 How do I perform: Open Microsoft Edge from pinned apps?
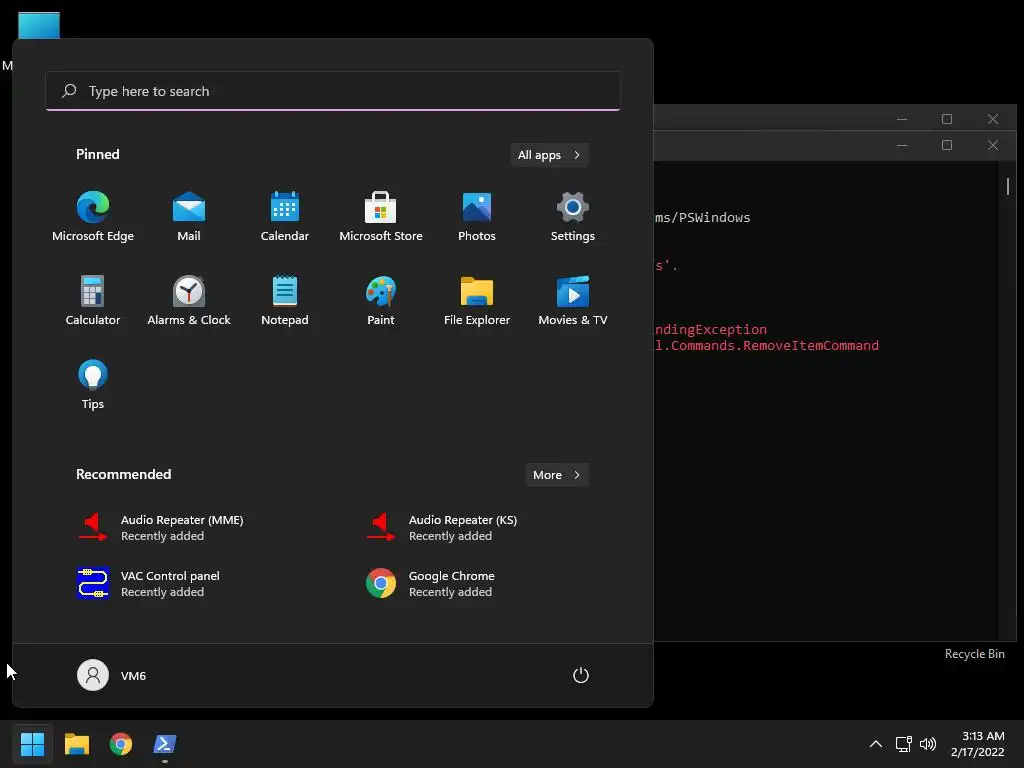[x=93, y=217]
